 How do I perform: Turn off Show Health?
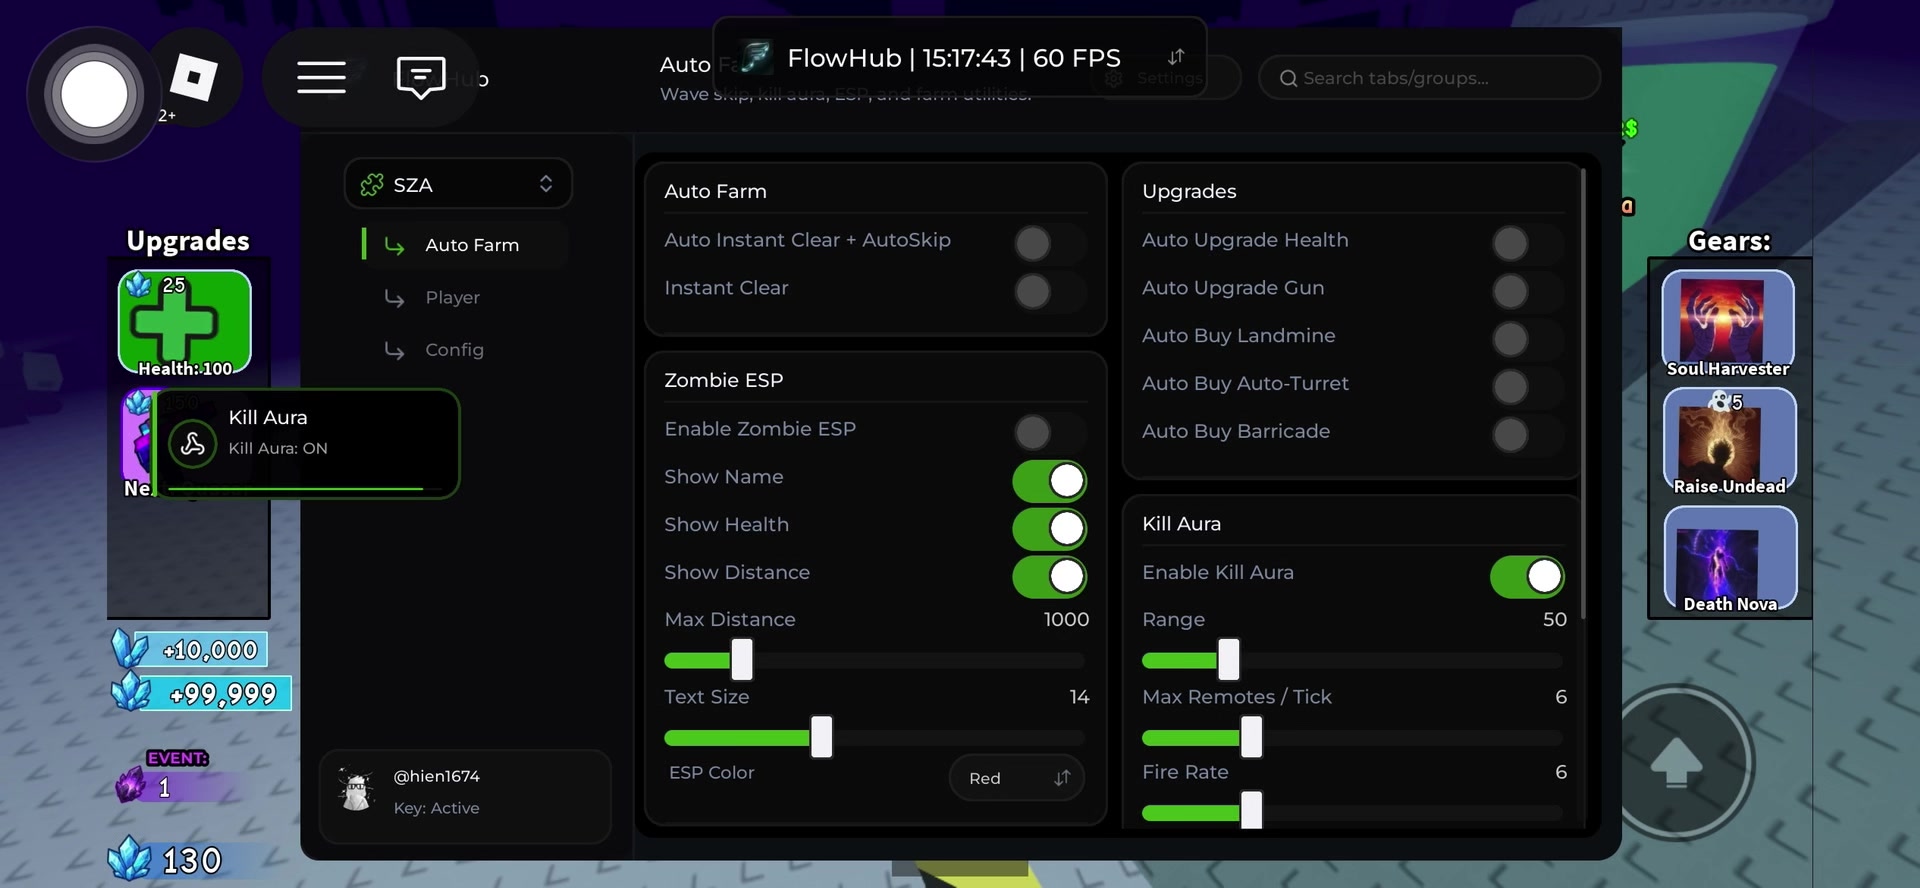click(1049, 528)
